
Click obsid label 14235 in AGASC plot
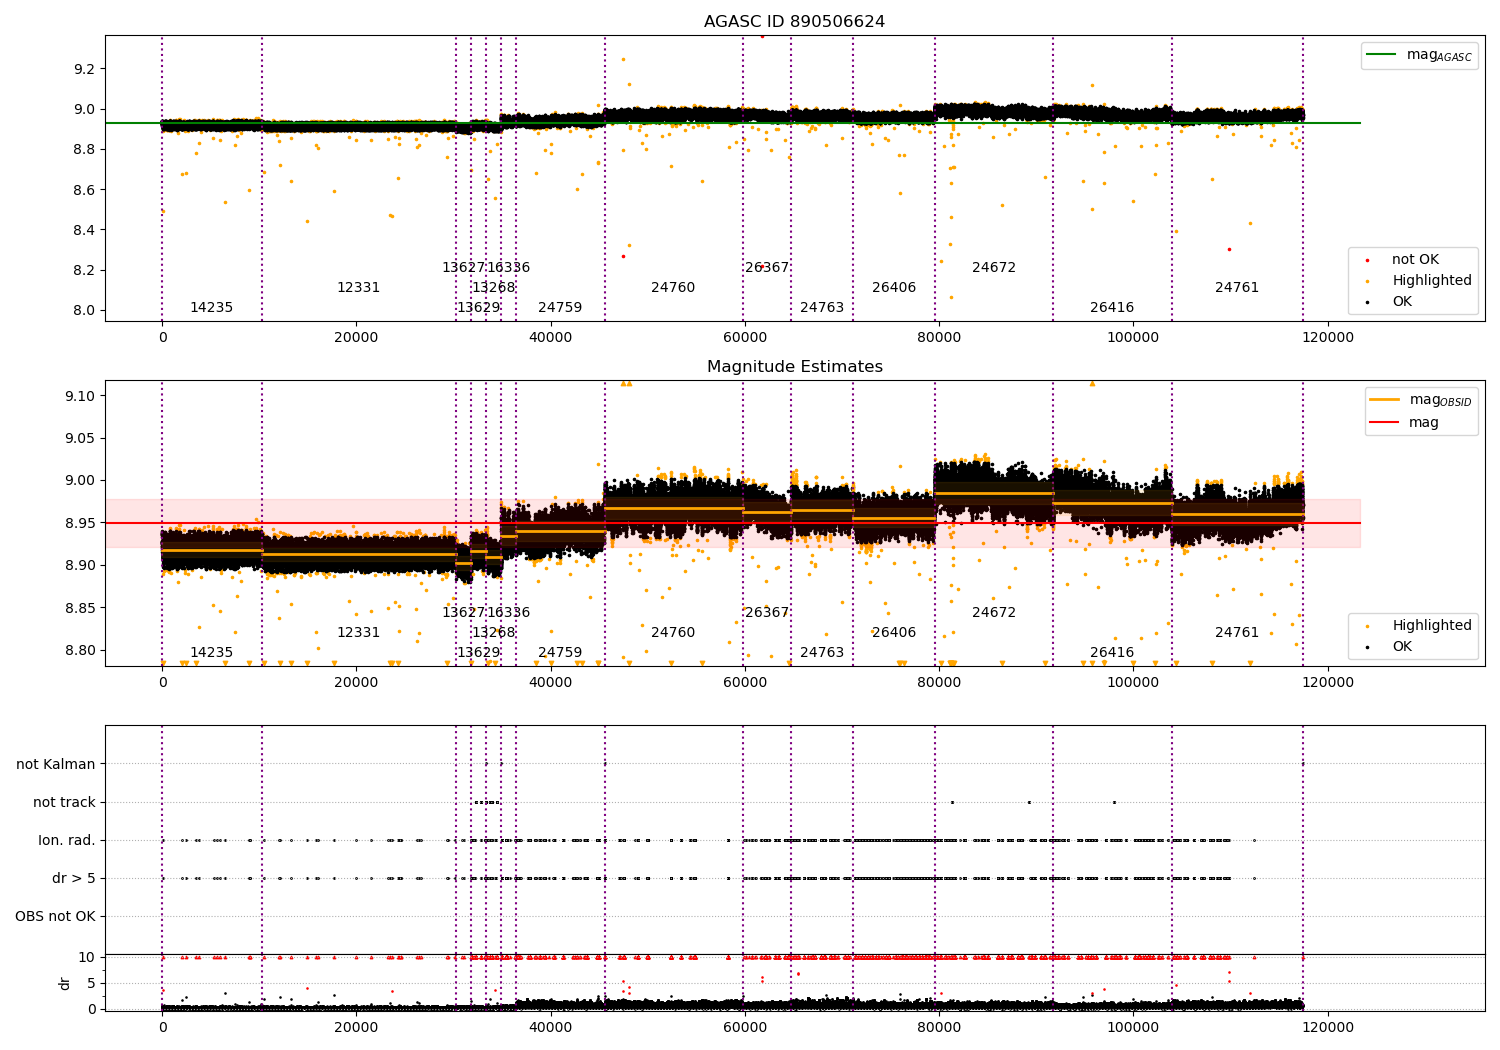[211, 308]
